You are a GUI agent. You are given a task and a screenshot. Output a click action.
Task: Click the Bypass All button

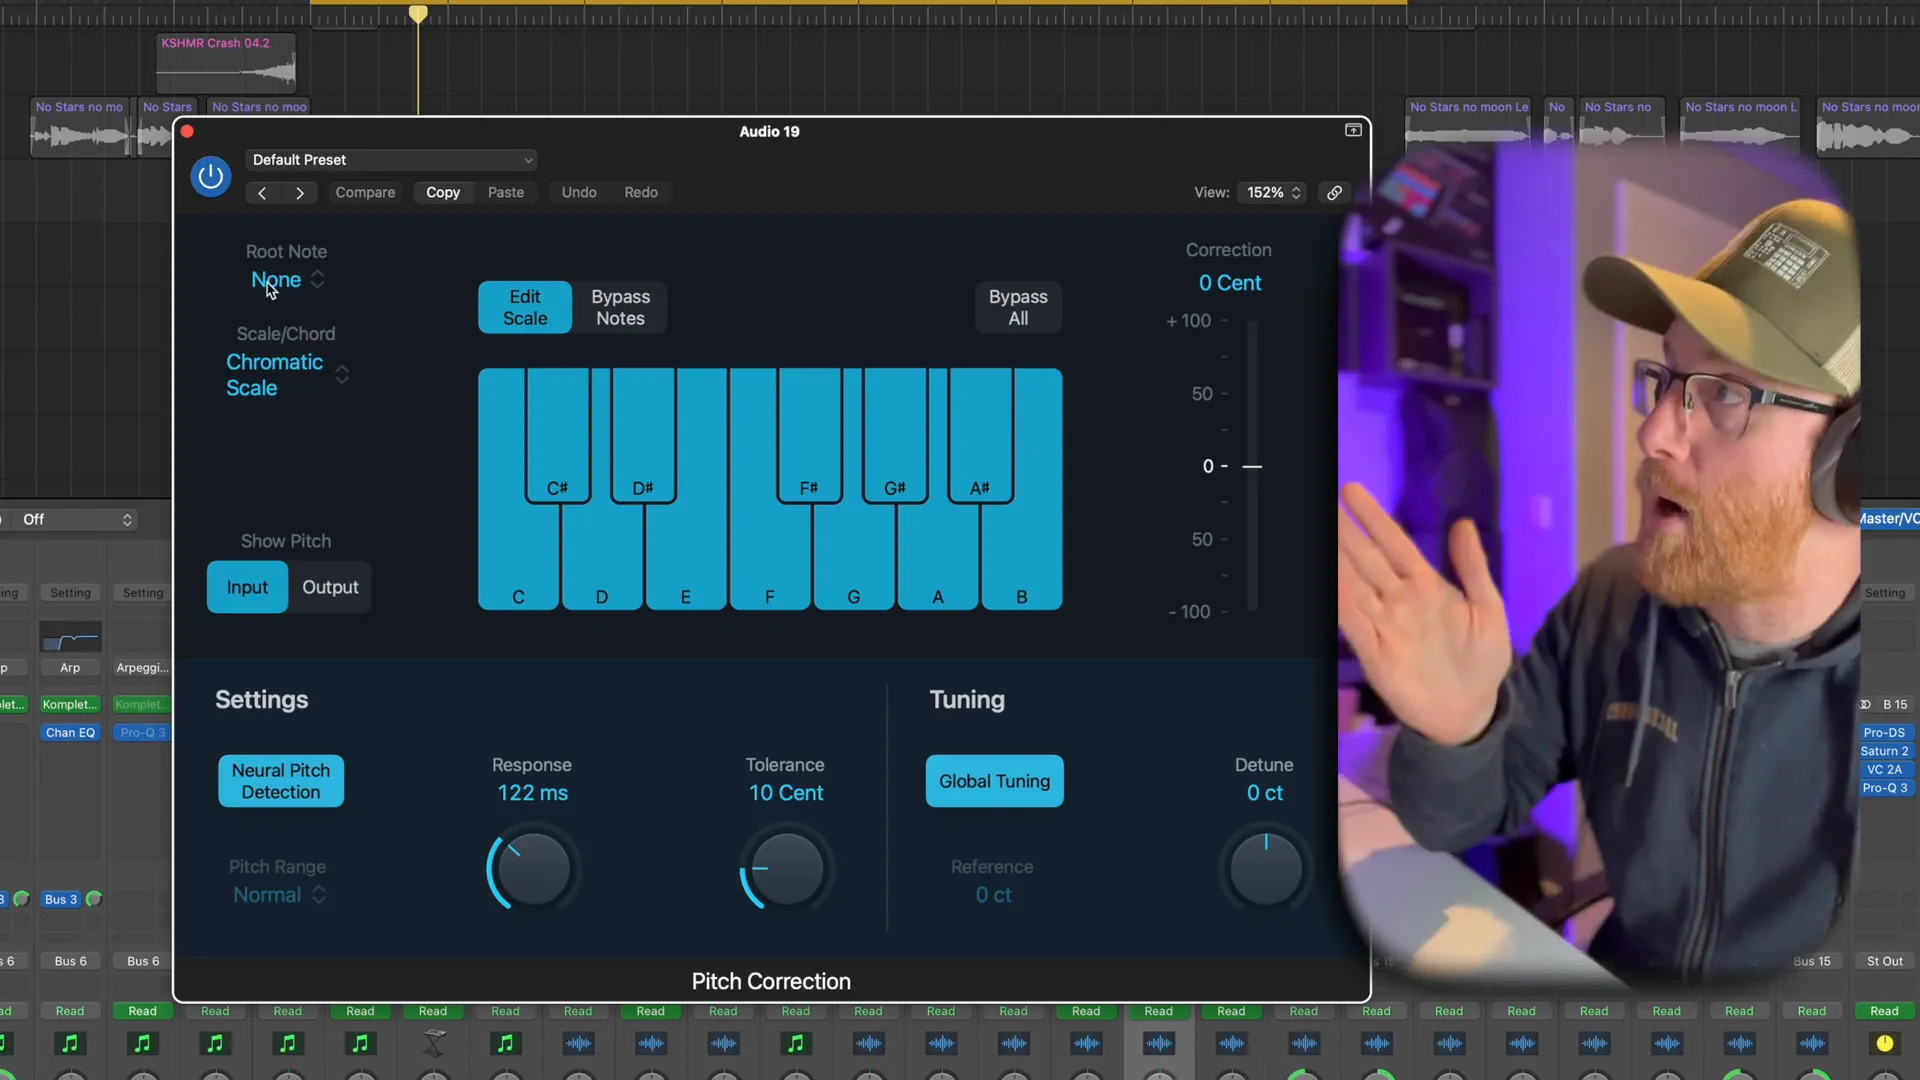click(1018, 307)
